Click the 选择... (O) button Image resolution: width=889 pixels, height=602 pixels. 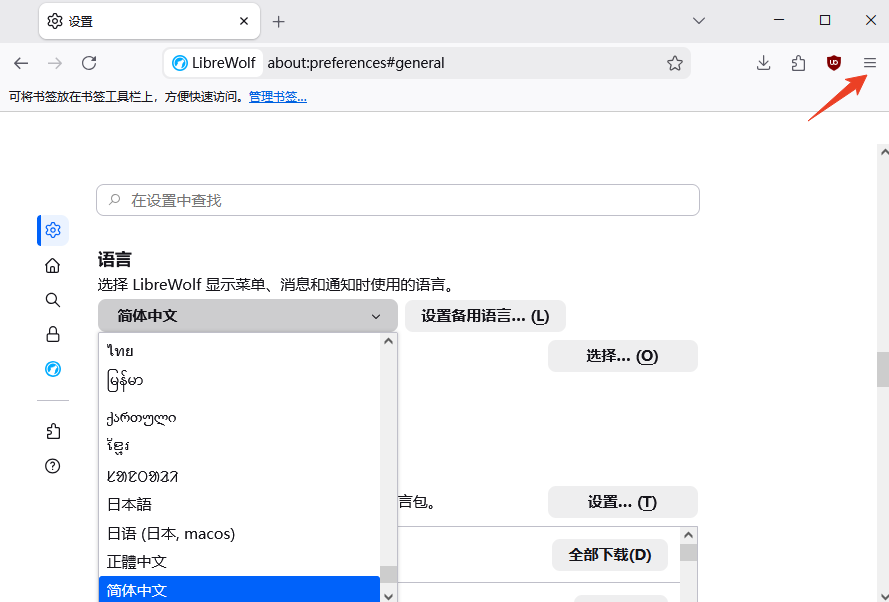(623, 356)
